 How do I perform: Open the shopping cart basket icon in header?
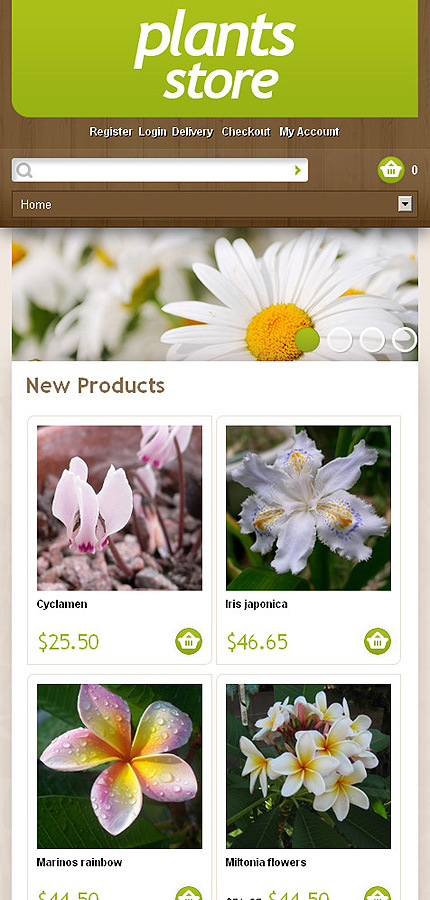pyautogui.click(x=391, y=170)
